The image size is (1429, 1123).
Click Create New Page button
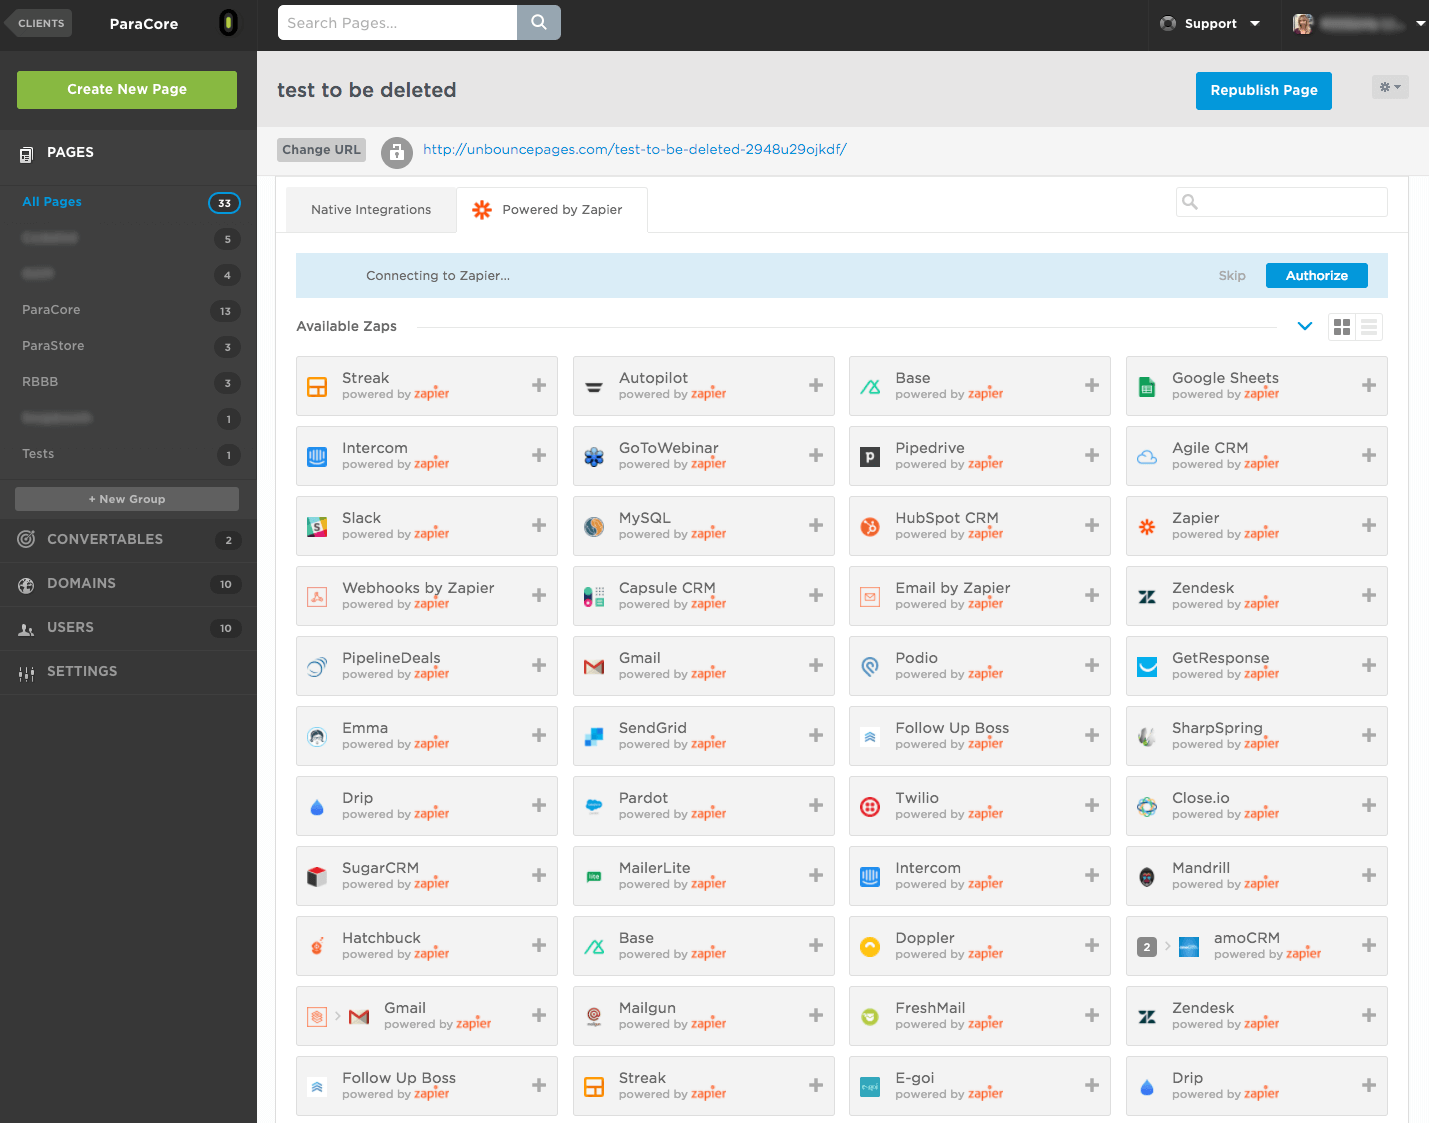click(127, 89)
